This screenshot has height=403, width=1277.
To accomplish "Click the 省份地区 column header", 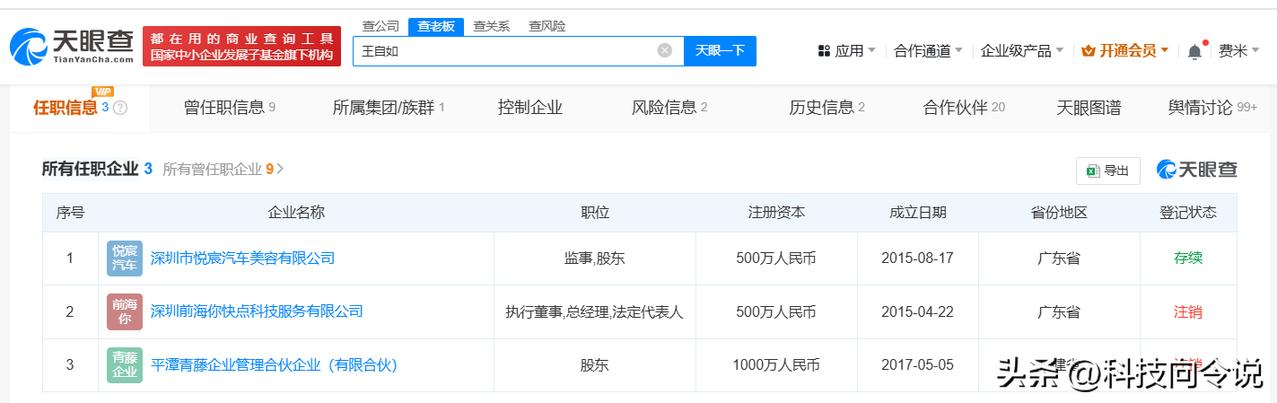I will click(x=1059, y=213).
